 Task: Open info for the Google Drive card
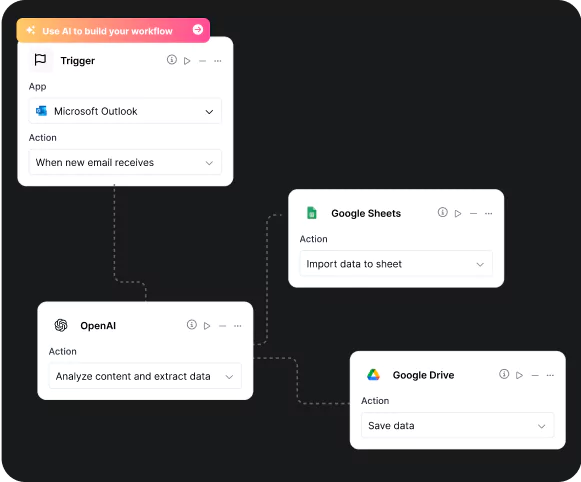(x=504, y=374)
